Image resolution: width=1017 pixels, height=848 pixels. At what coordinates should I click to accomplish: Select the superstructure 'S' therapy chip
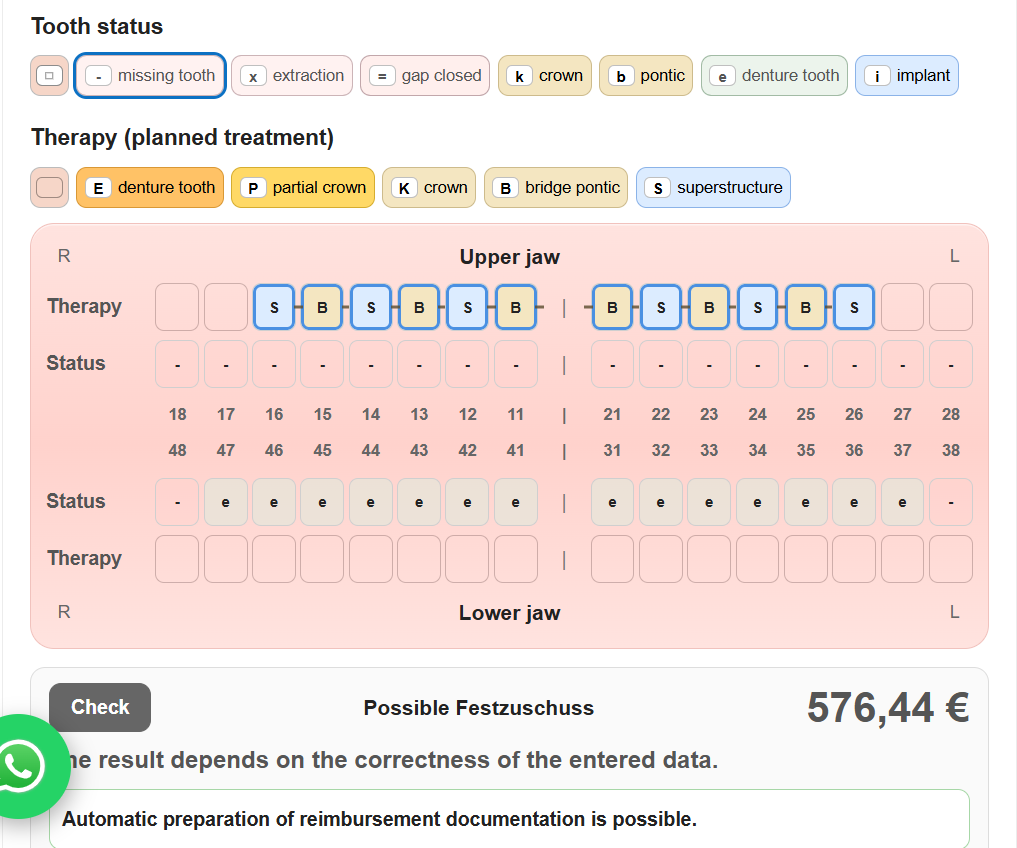(713, 188)
